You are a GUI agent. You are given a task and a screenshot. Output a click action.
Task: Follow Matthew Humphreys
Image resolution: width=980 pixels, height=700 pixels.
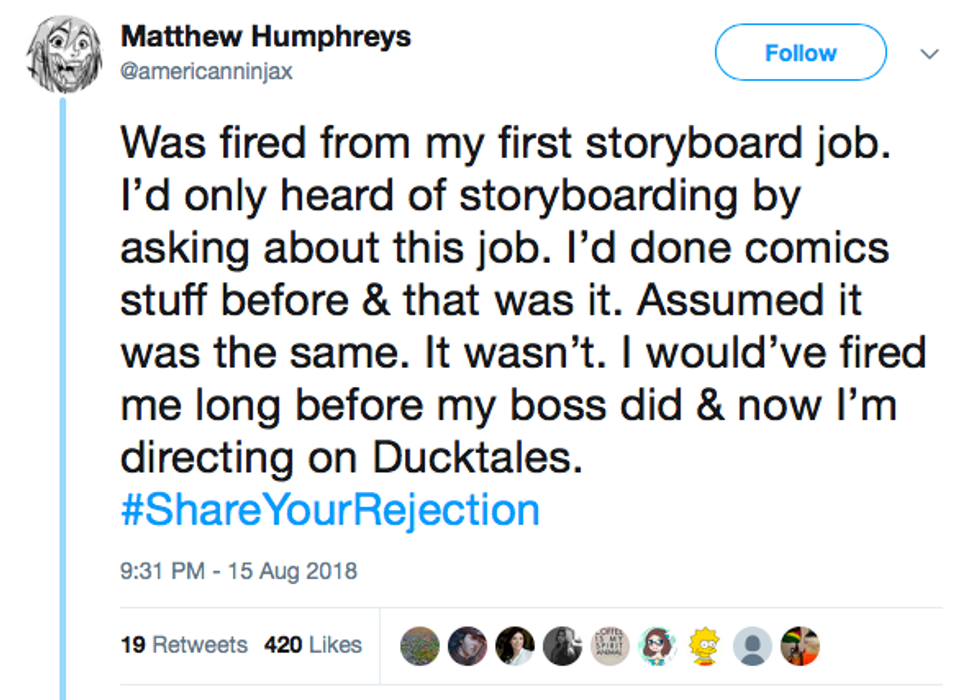[x=800, y=52]
